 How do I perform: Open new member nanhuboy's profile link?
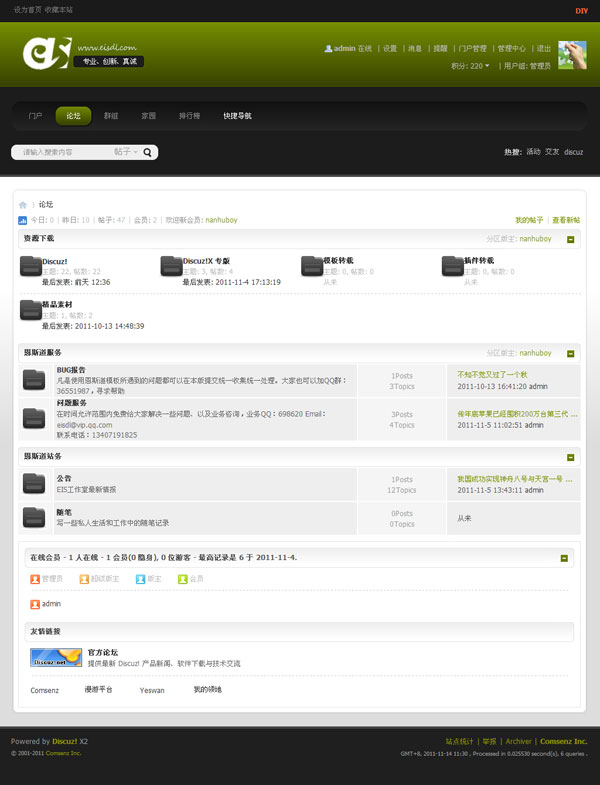[221, 220]
